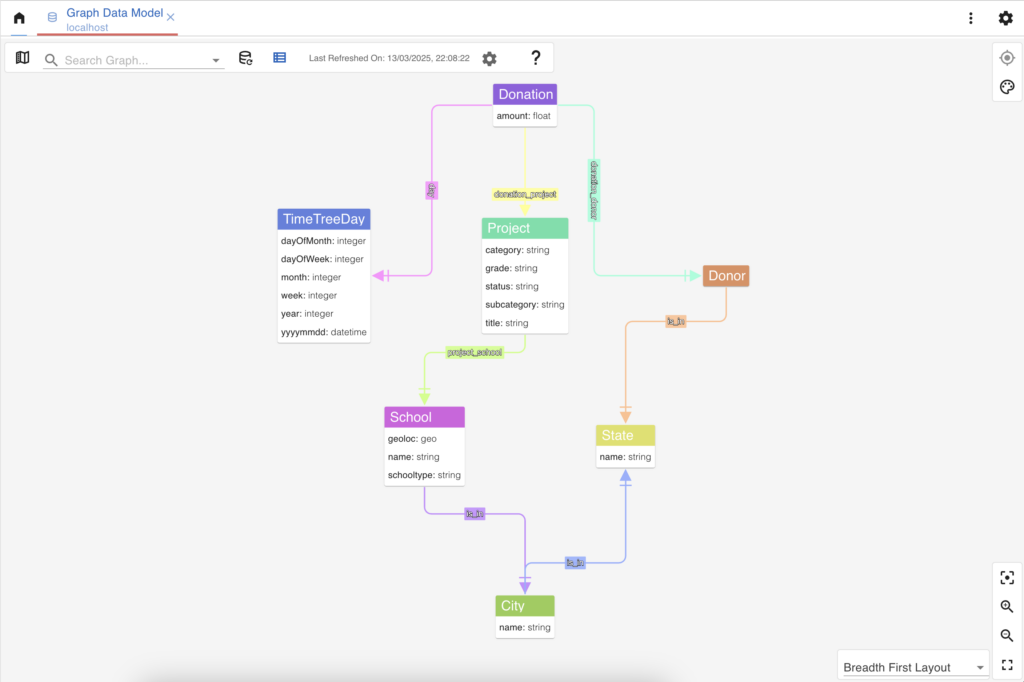Open help with the question mark icon
This screenshot has width=1024, height=682.
point(535,58)
